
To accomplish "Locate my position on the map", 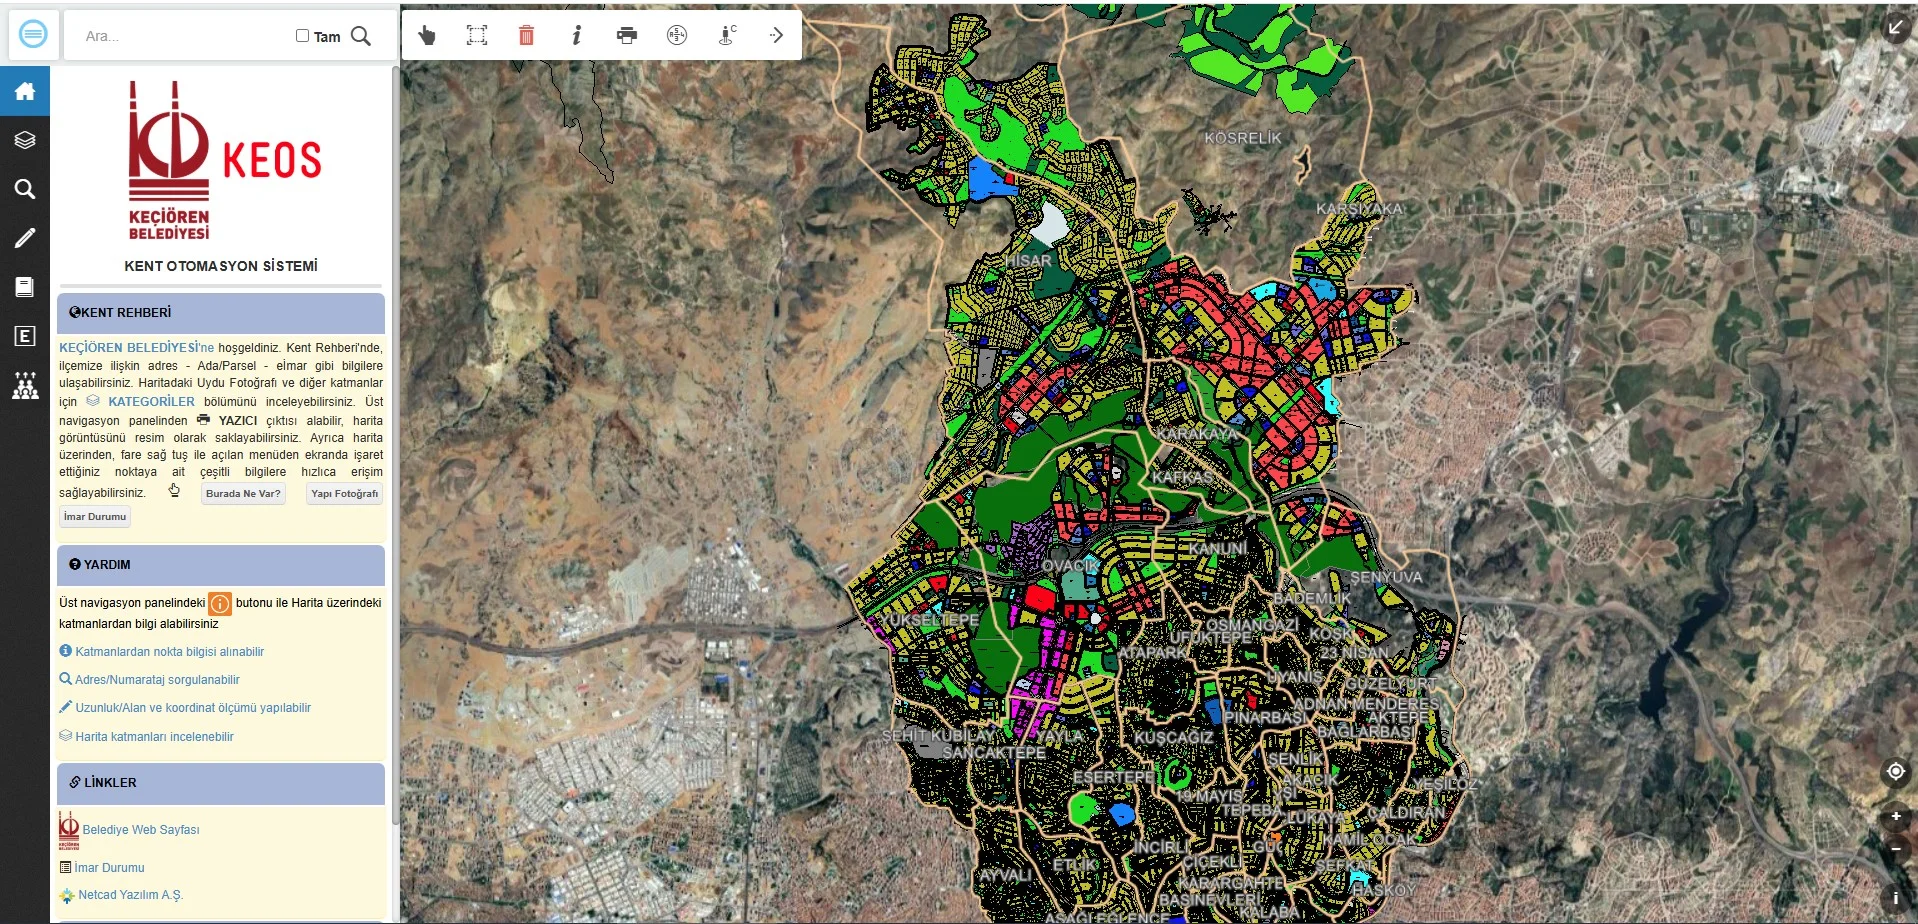I will tap(1895, 771).
